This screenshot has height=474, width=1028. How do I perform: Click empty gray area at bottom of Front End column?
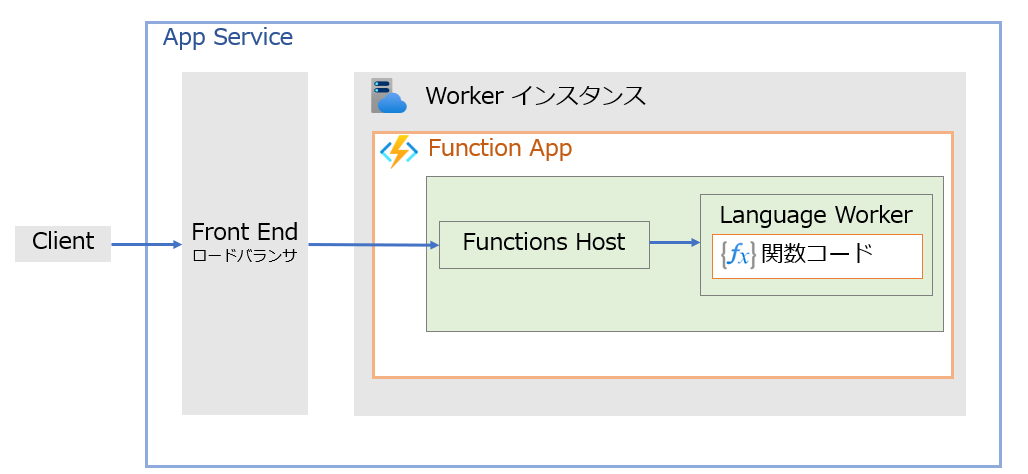244,370
